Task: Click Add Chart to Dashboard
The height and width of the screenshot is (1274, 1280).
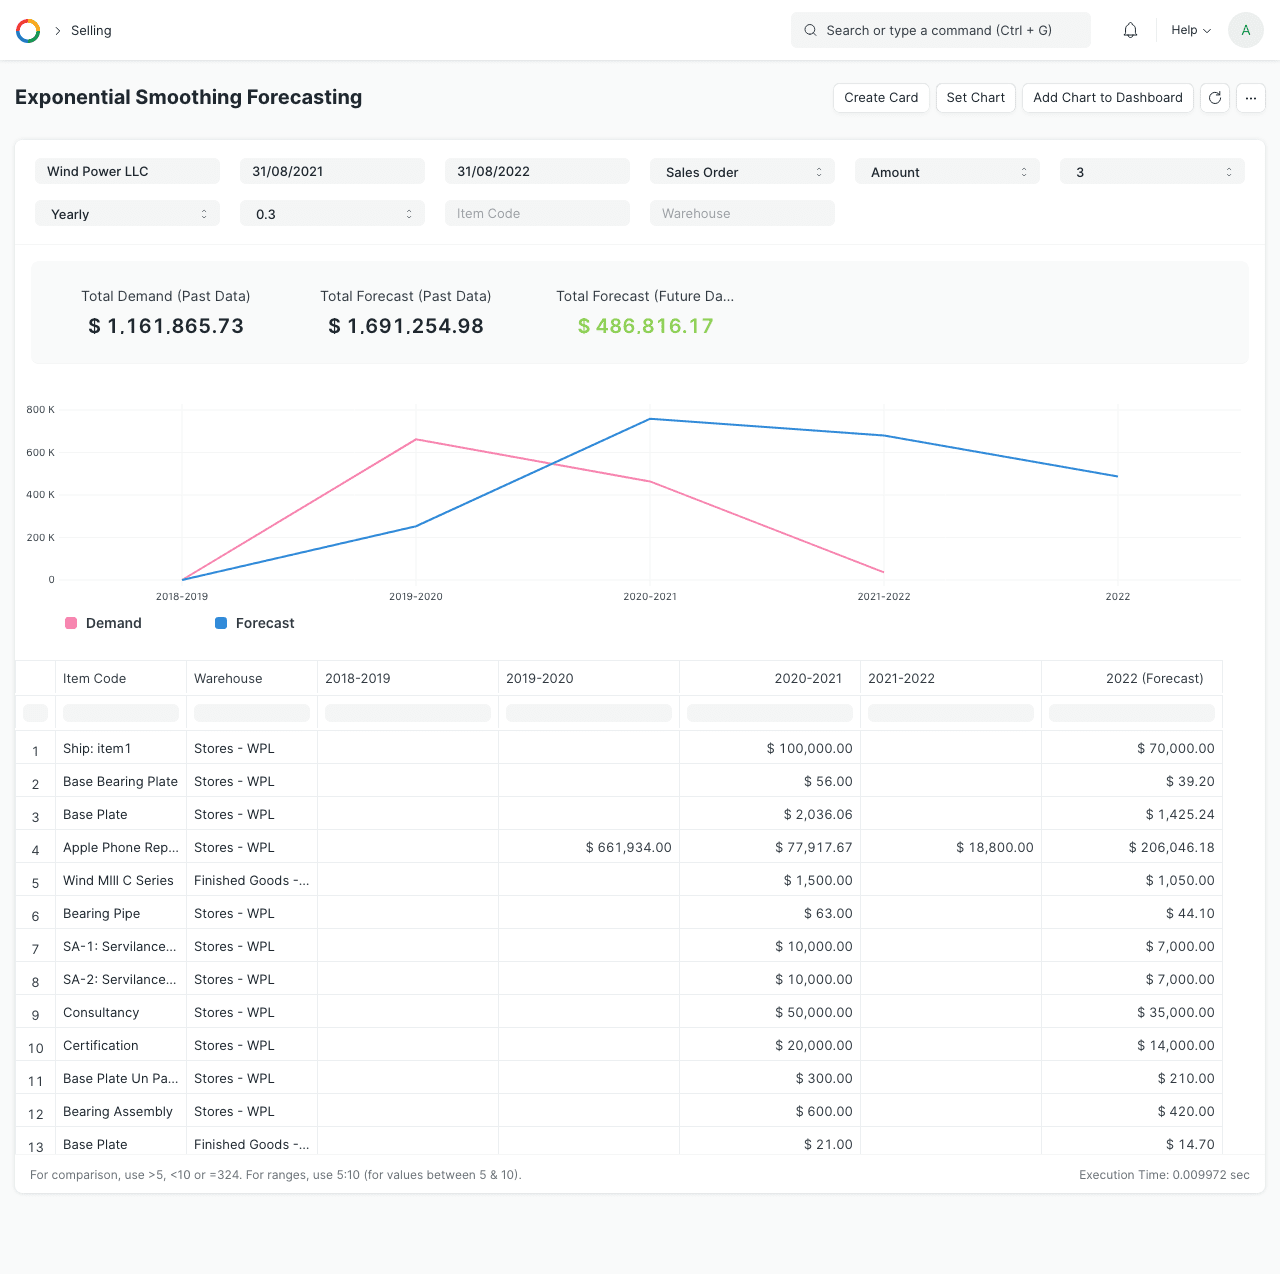Action: [1107, 98]
